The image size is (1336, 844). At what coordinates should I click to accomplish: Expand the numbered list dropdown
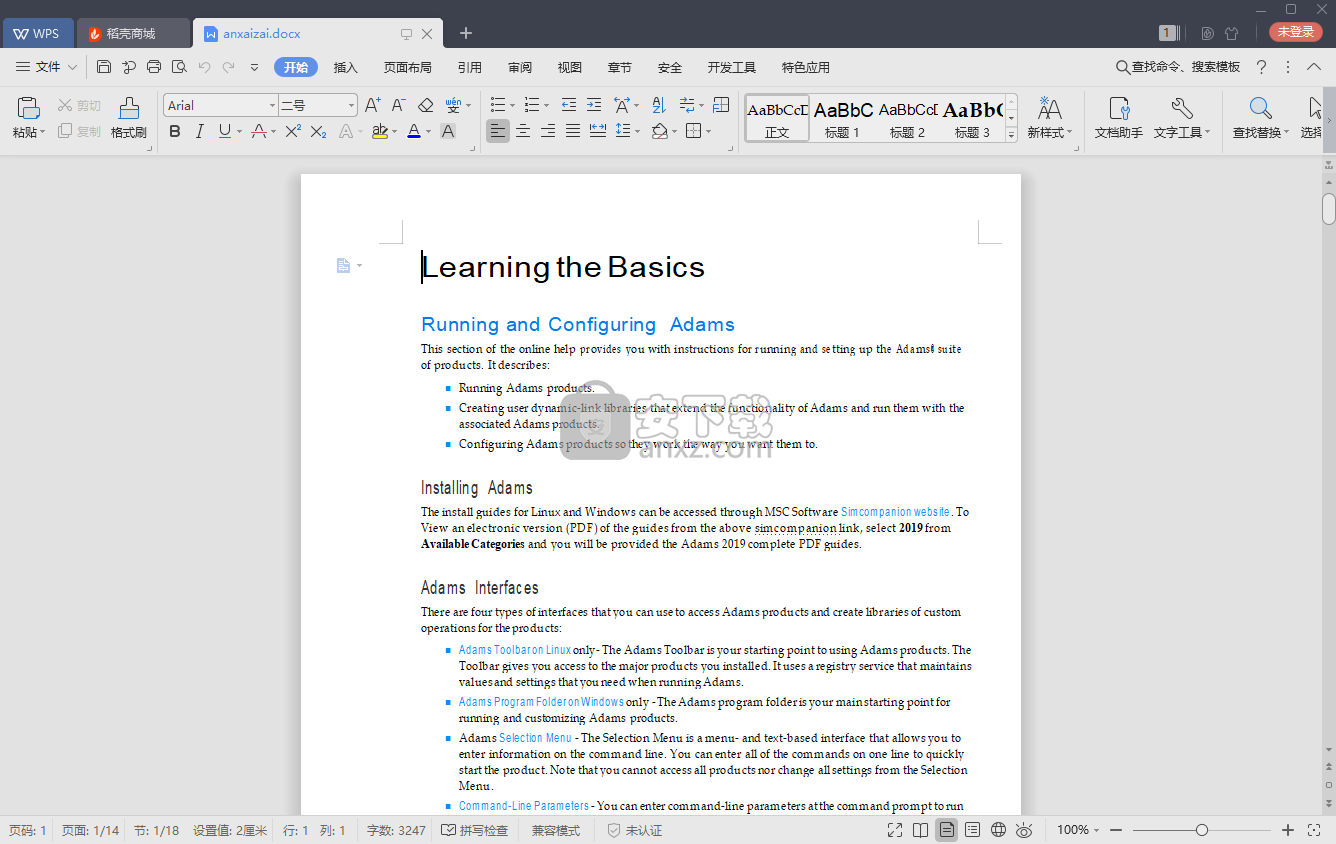(x=546, y=105)
